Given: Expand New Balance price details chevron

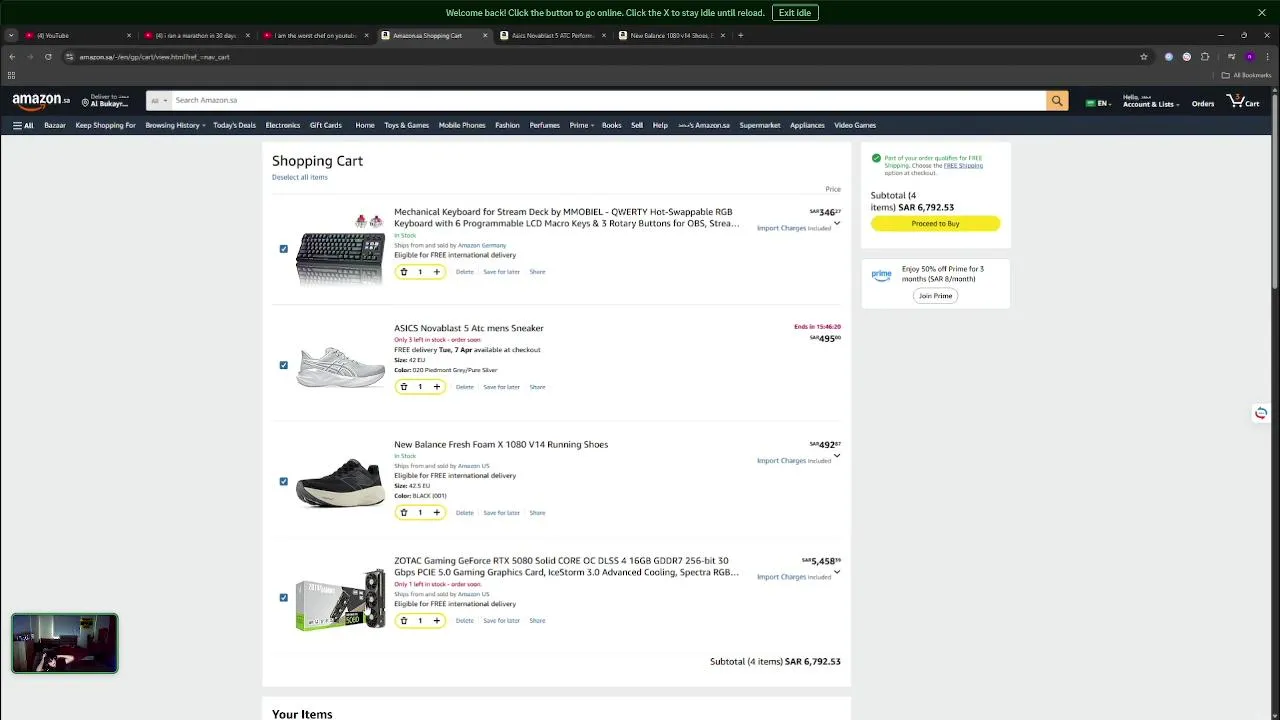Looking at the screenshot, I should [837, 456].
